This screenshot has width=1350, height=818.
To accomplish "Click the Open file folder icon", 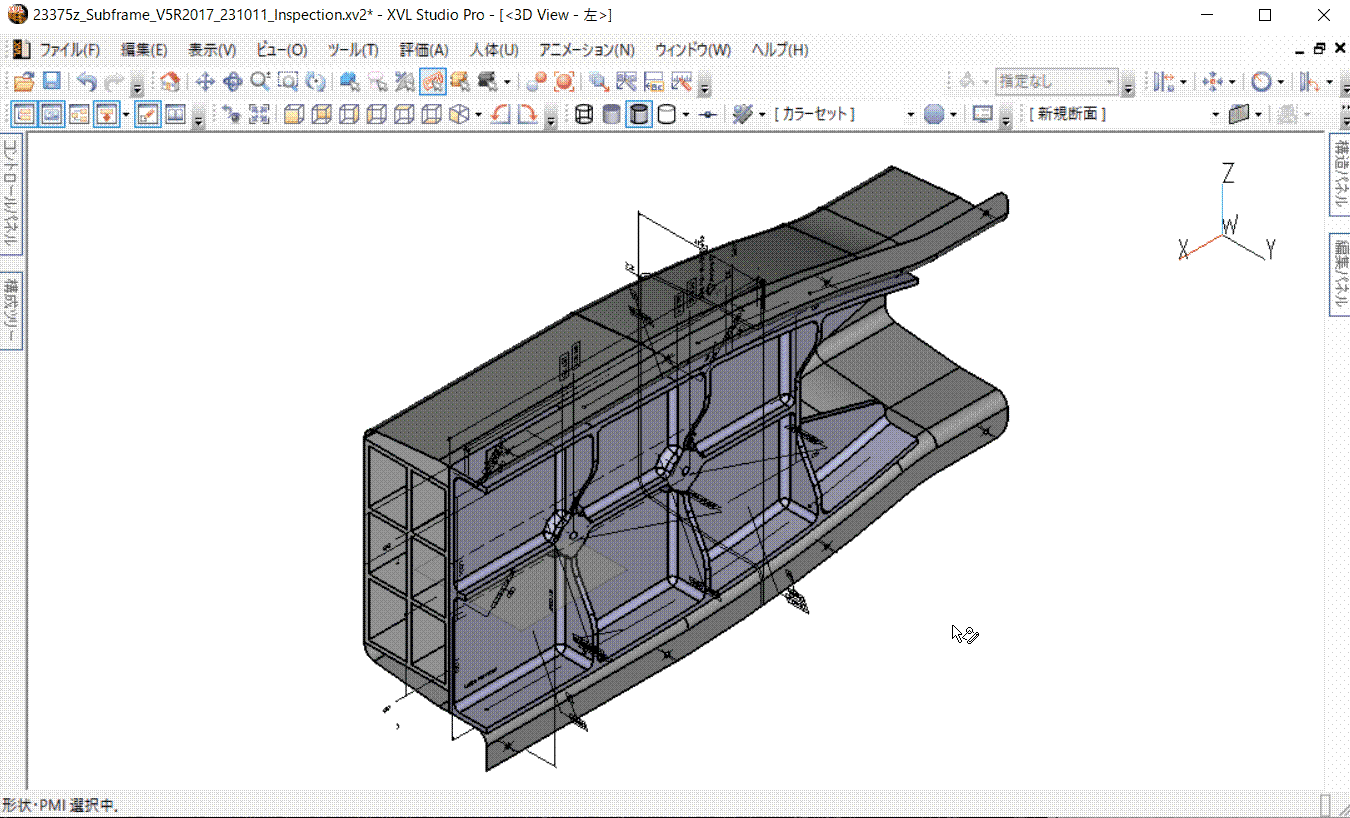I will click(24, 82).
